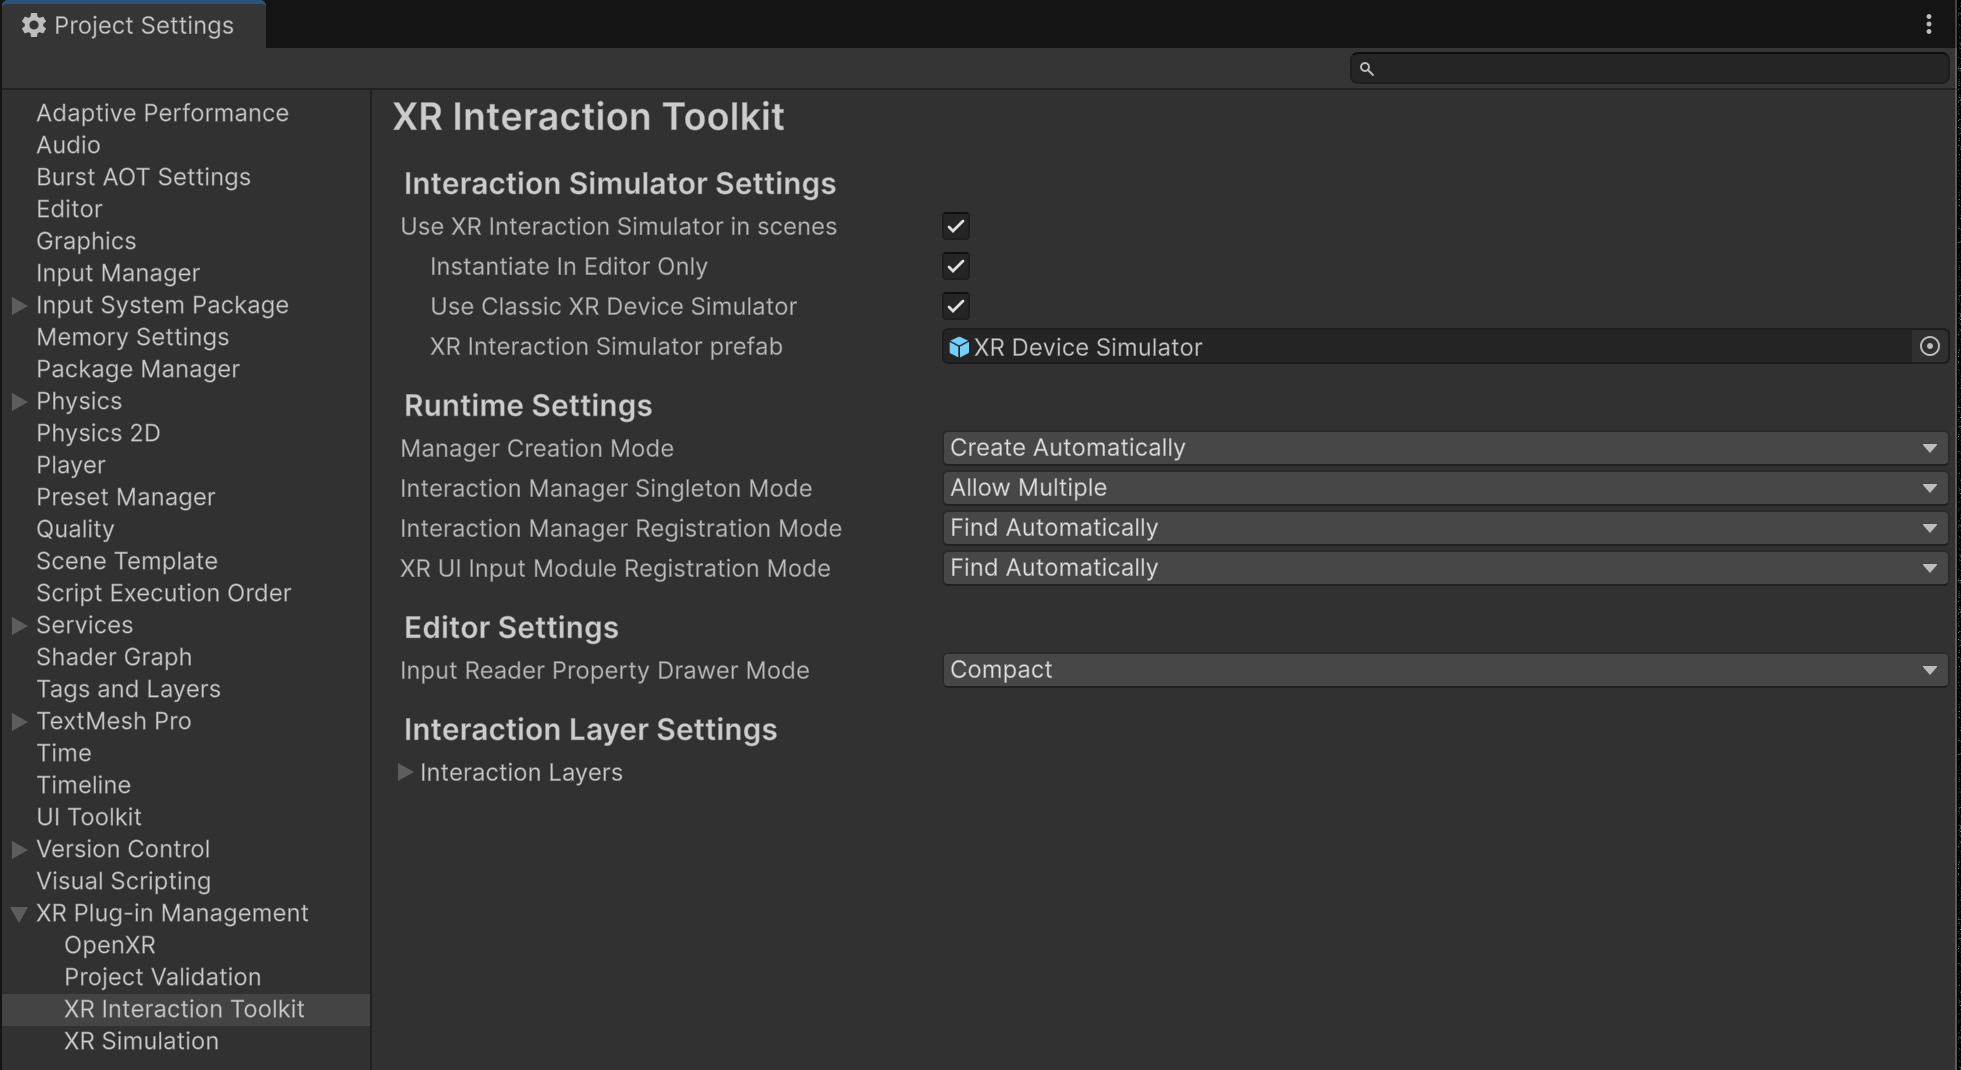Open XR Simulation settings
Image resolution: width=1961 pixels, height=1070 pixels.
(x=141, y=1041)
